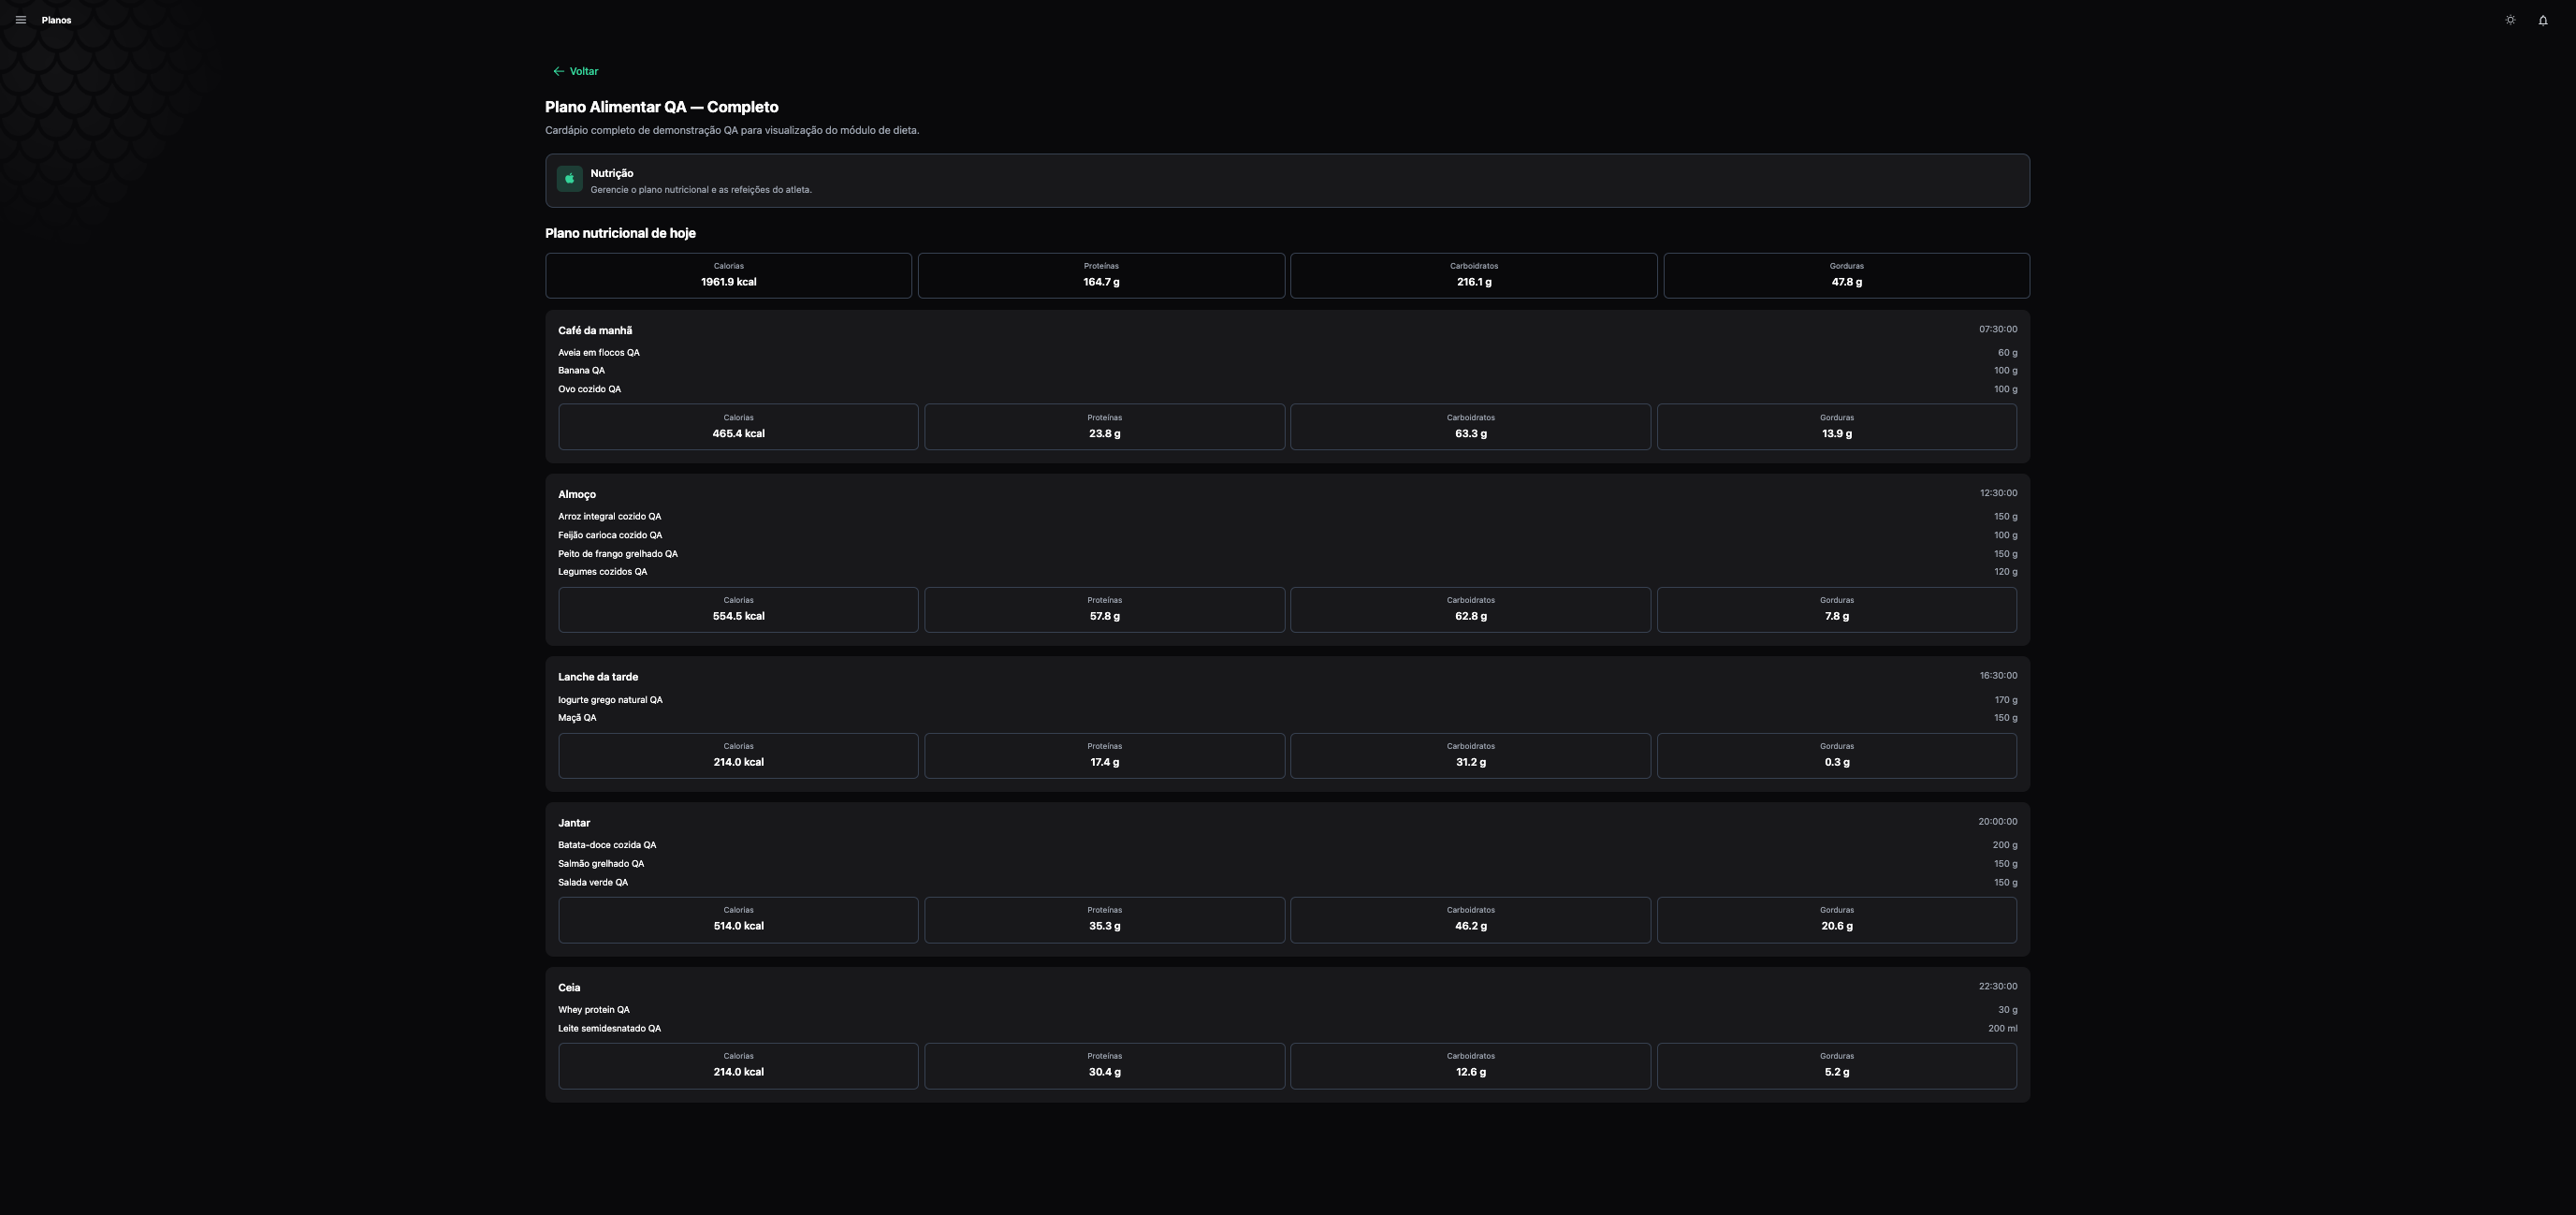Click the Ceia heading
The width and height of the screenshot is (2576, 1215).
click(569, 987)
